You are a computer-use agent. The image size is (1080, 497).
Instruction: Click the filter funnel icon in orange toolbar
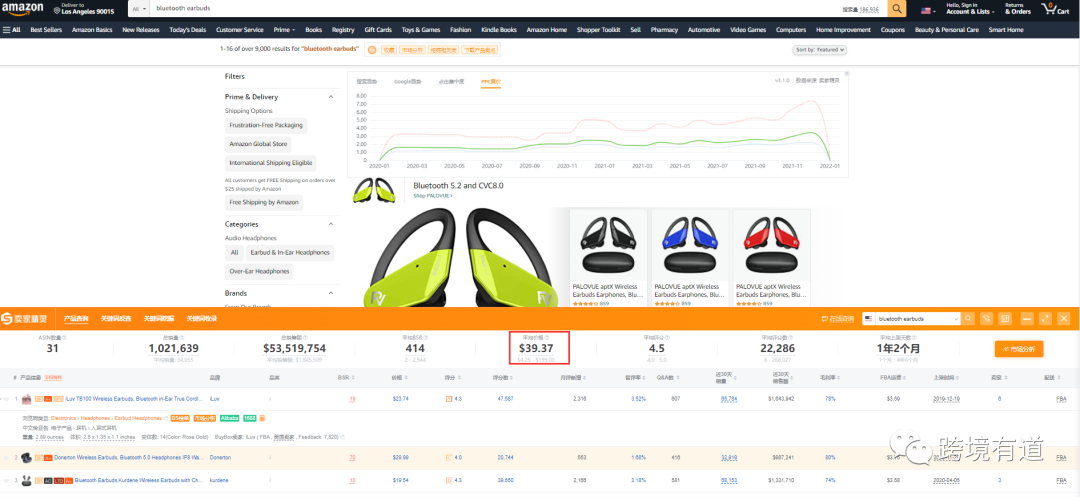(x=987, y=319)
